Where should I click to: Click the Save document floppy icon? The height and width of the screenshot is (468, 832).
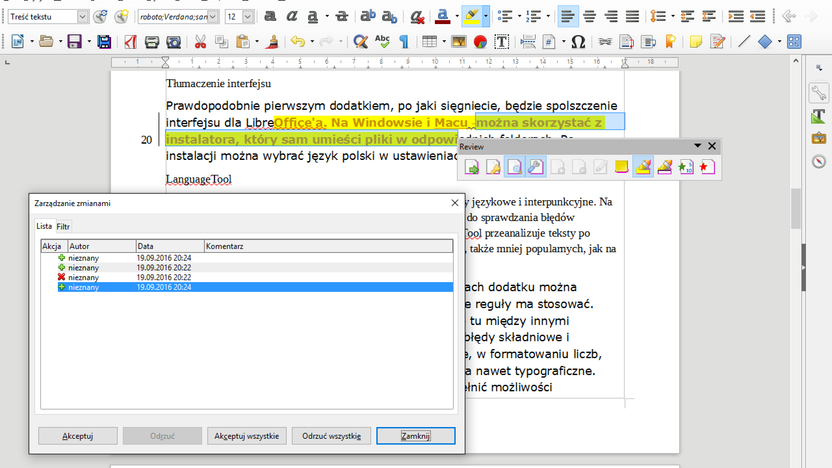[x=74, y=41]
